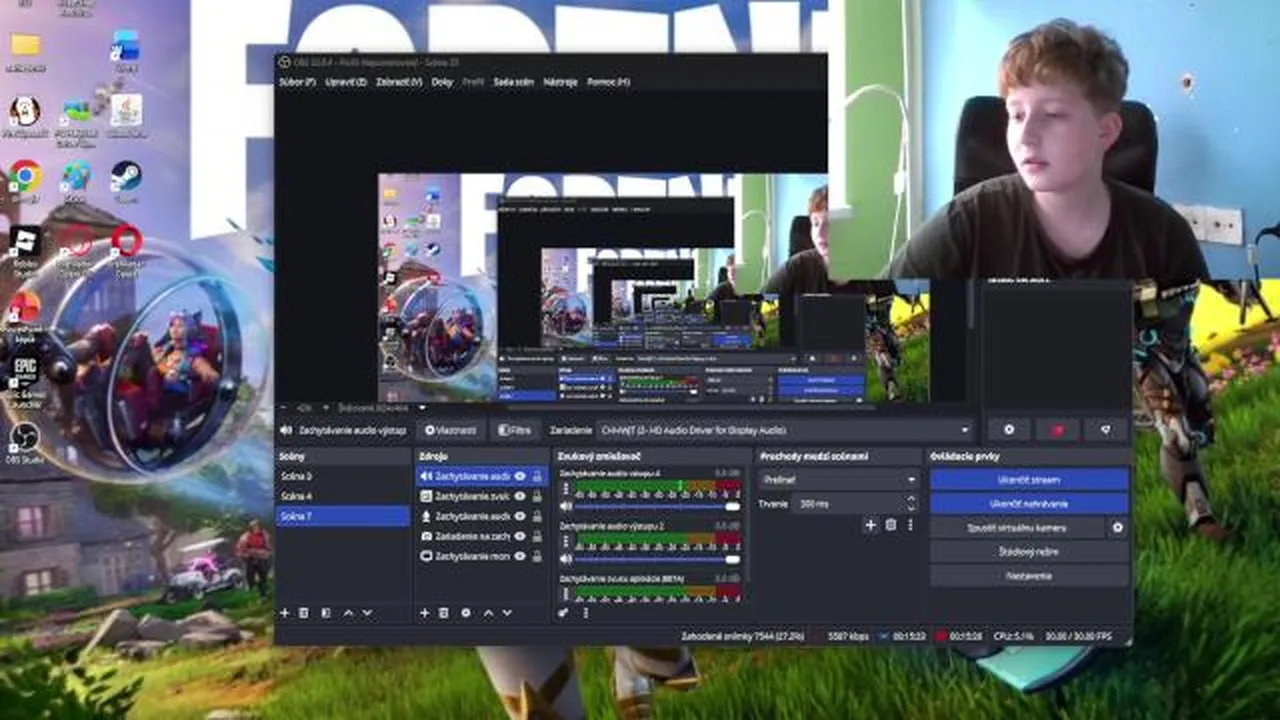Image resolution: width=1280 pixels, height=720 pixels.
Task: Open the Upraviť menu
Action: click(346, 82)
